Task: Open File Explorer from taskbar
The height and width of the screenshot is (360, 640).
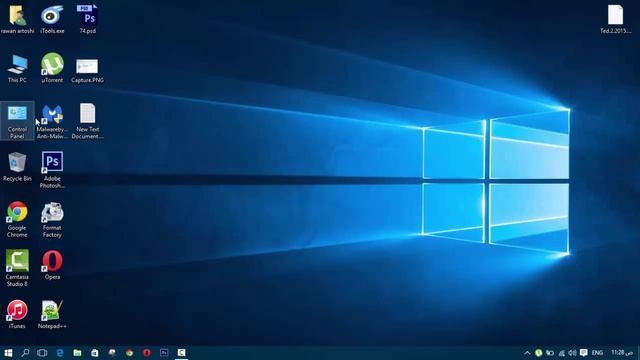Action: click(x=77, y=353)
